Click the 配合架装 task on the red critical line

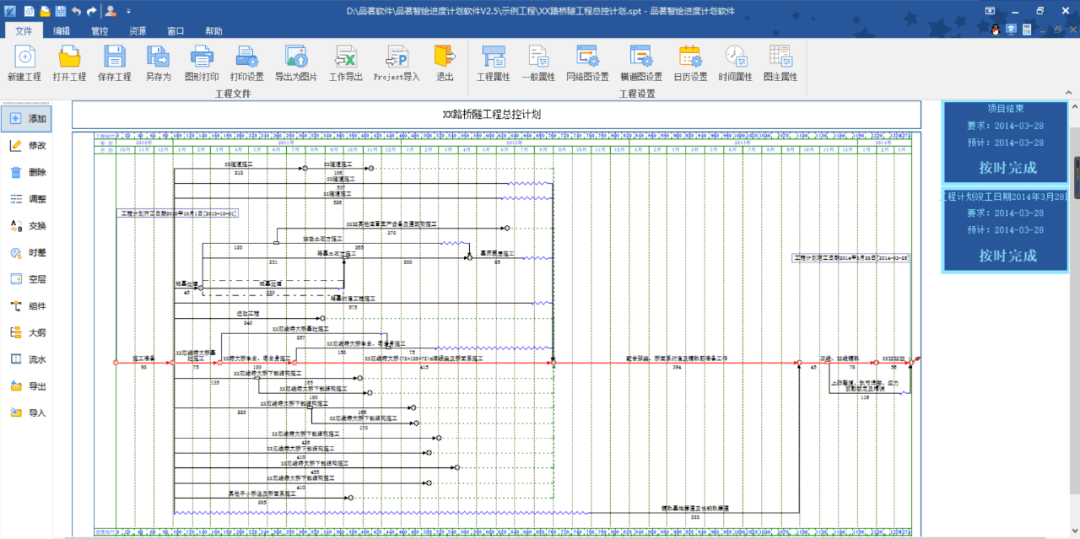coord(676,359)
